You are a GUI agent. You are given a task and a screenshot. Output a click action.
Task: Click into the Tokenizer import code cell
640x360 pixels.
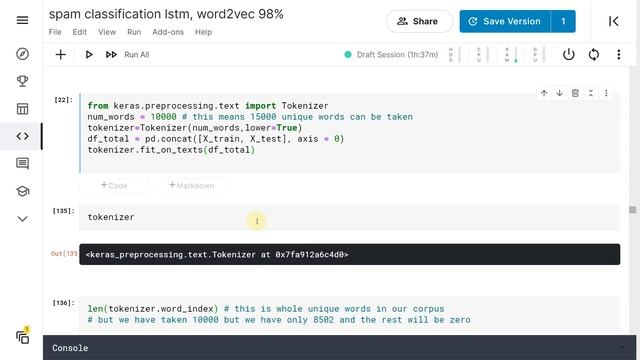click(x=349, y=133)
